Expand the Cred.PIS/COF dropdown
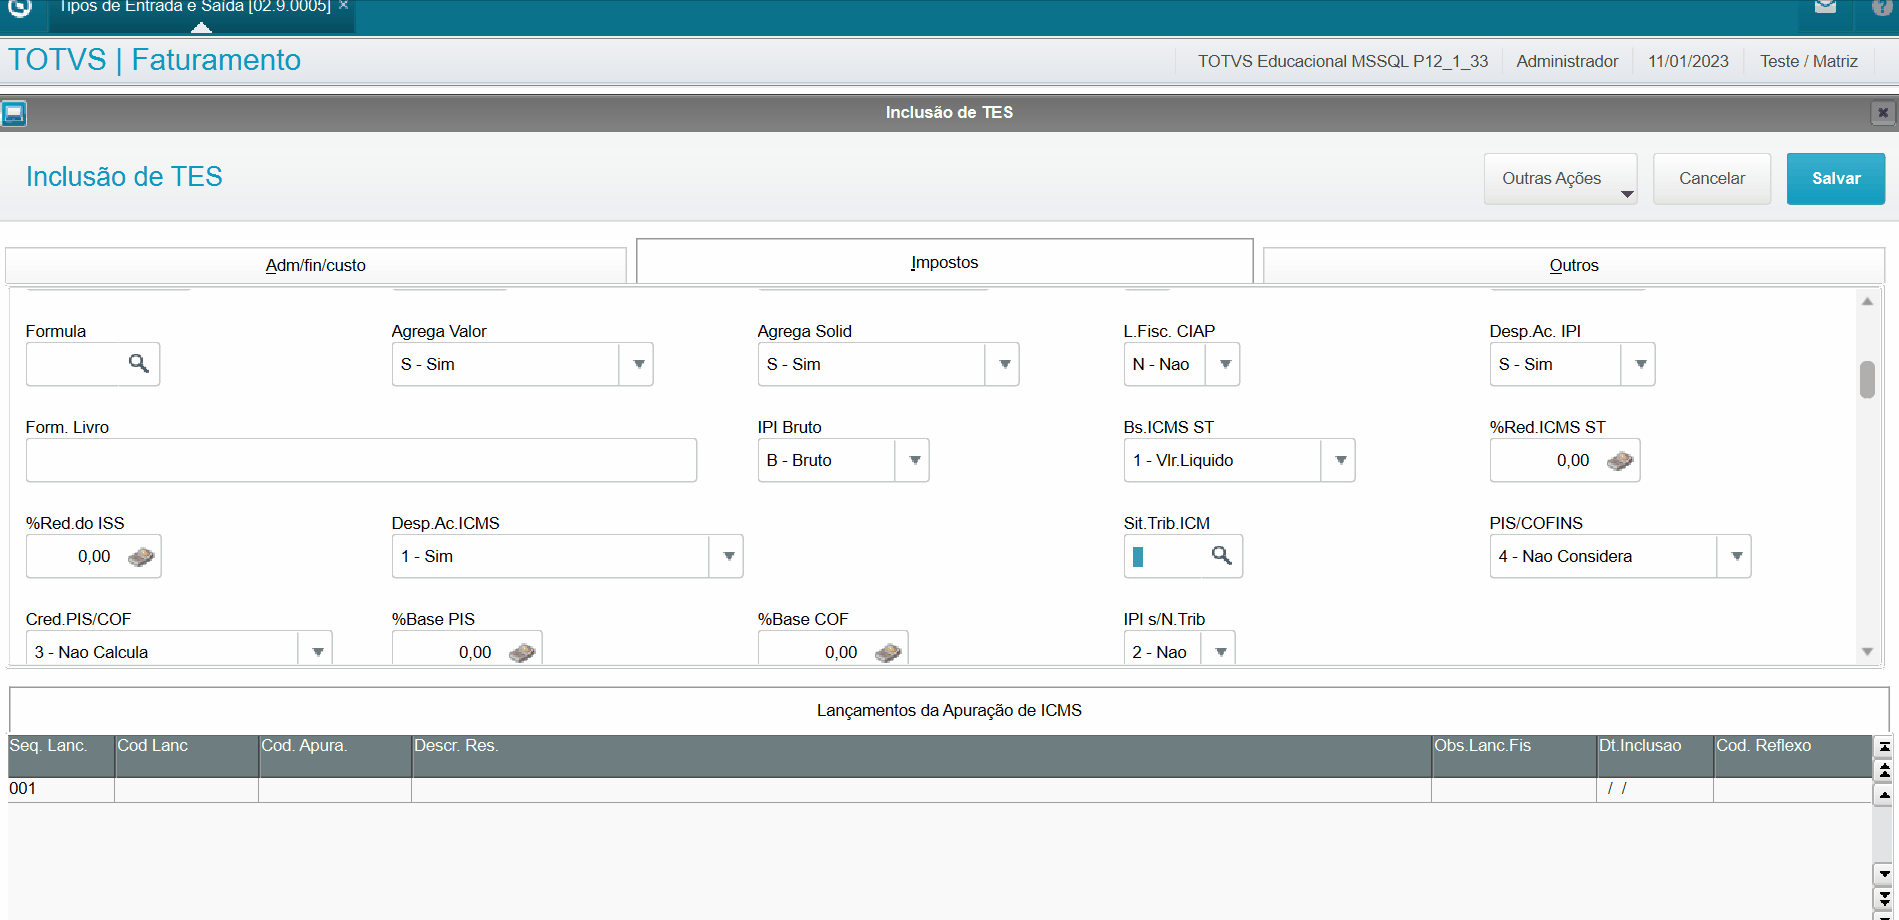The image size is (1899, 920). click(316, 650)
